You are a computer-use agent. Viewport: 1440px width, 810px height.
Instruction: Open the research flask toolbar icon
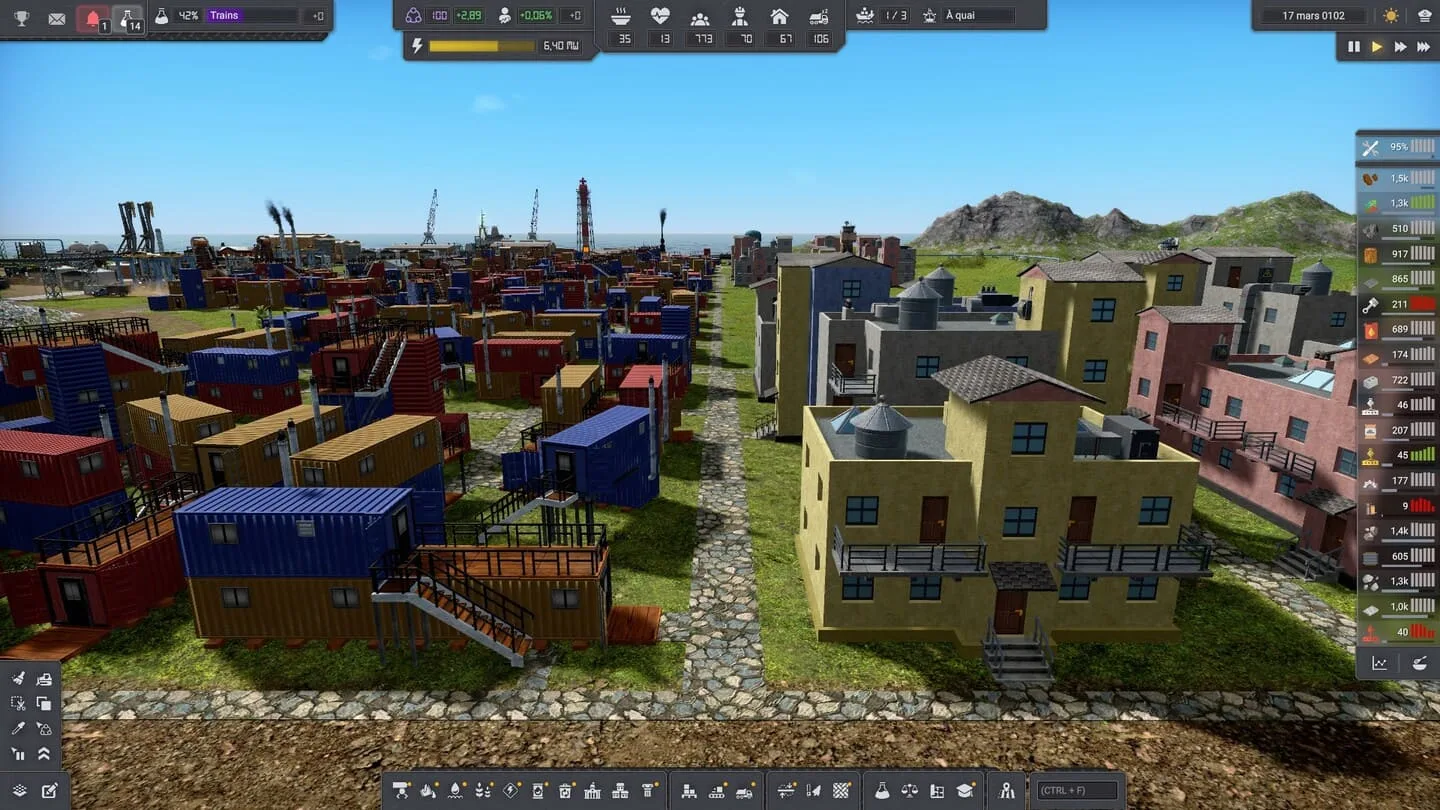click(881, 790)
